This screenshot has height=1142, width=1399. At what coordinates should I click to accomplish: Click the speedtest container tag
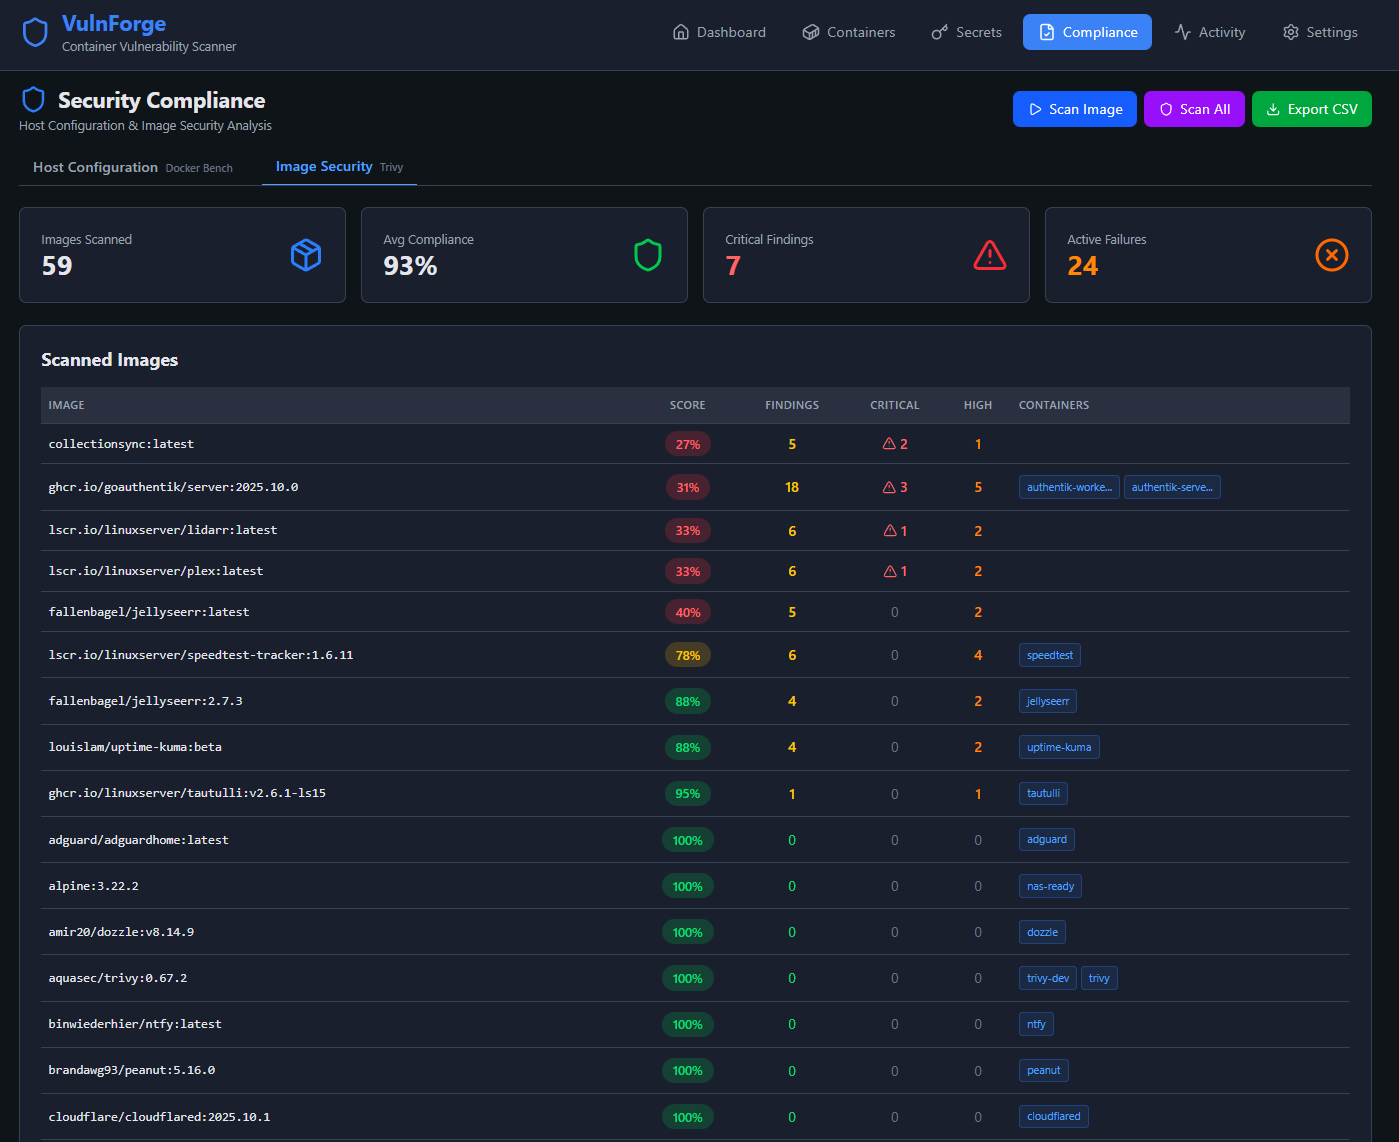click(x=1049, y=656)
